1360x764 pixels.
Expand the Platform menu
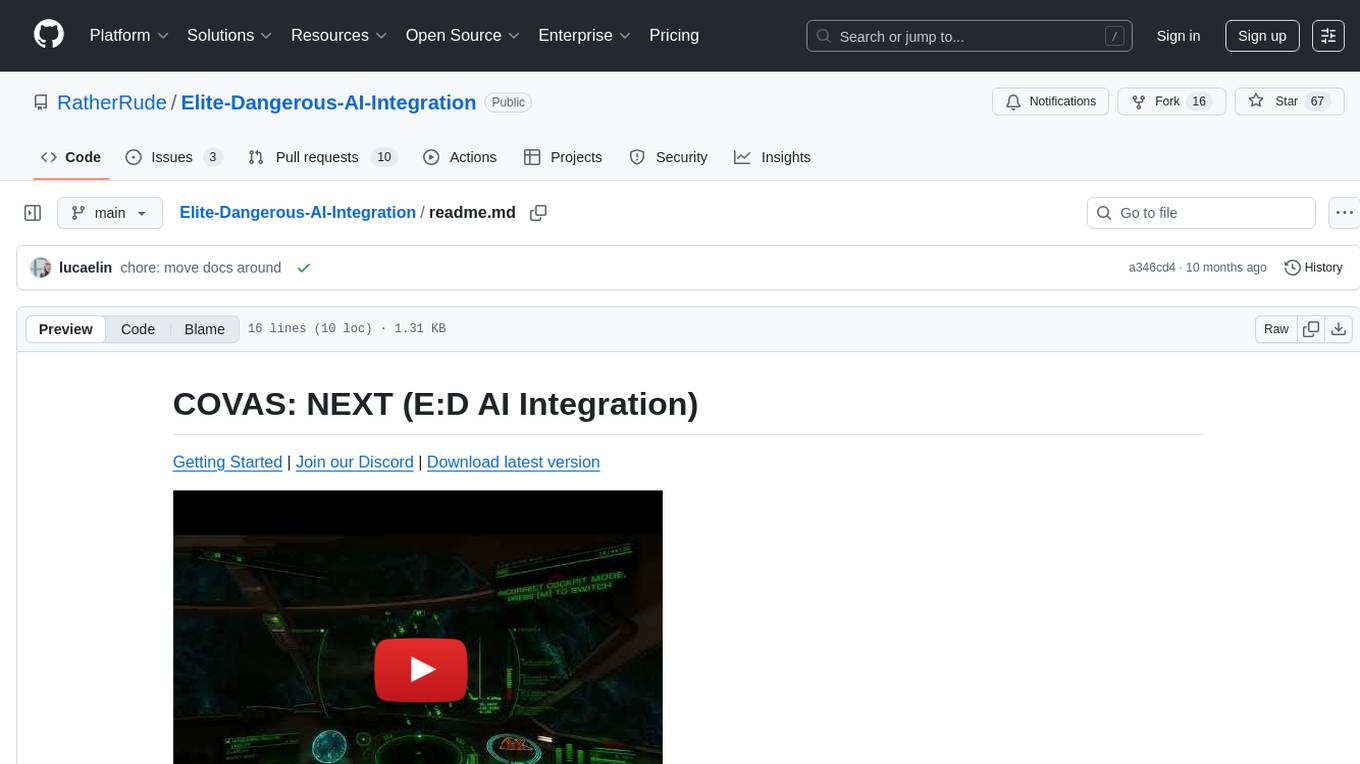129,35
